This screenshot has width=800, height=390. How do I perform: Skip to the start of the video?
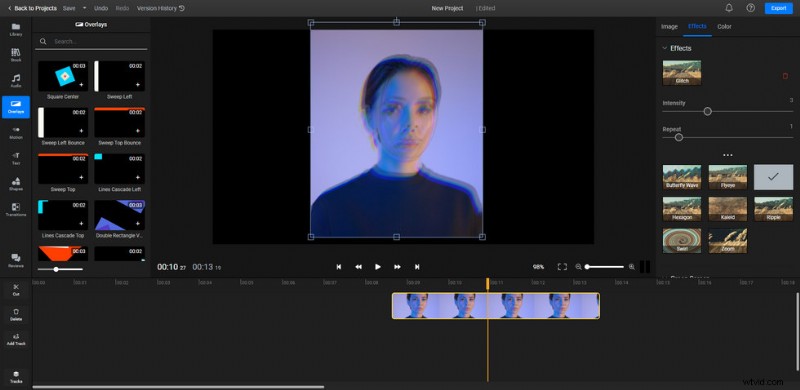click(338, 266)
